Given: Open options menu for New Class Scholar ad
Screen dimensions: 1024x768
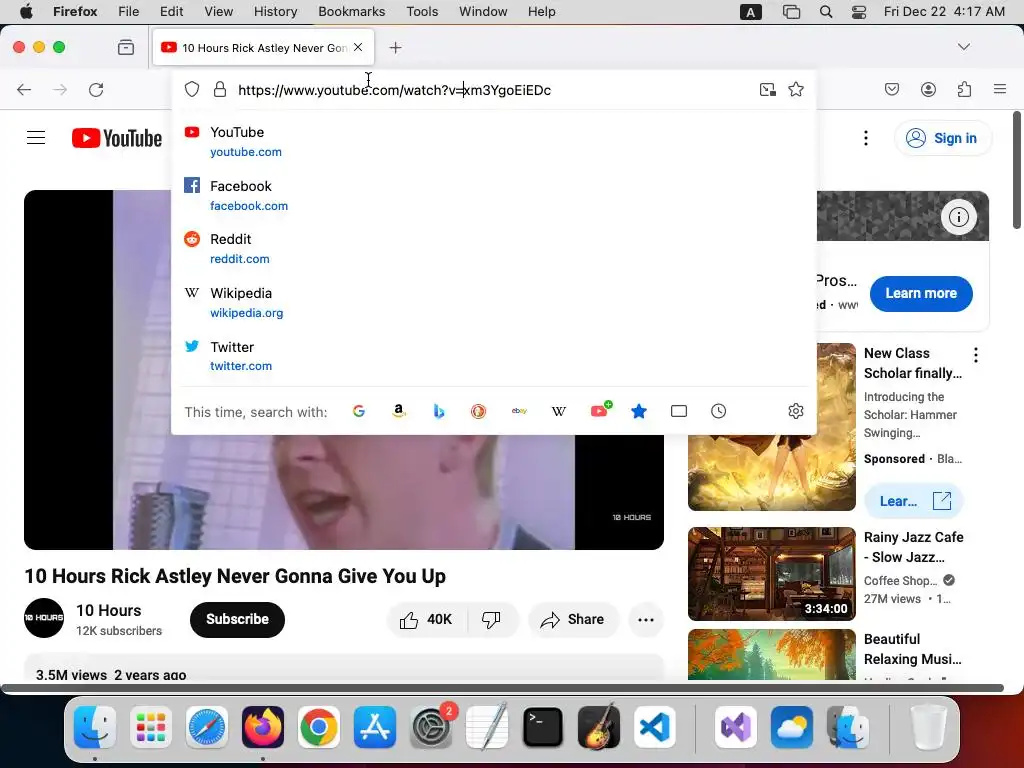Looking at the screenshot, I should (975, 355).
